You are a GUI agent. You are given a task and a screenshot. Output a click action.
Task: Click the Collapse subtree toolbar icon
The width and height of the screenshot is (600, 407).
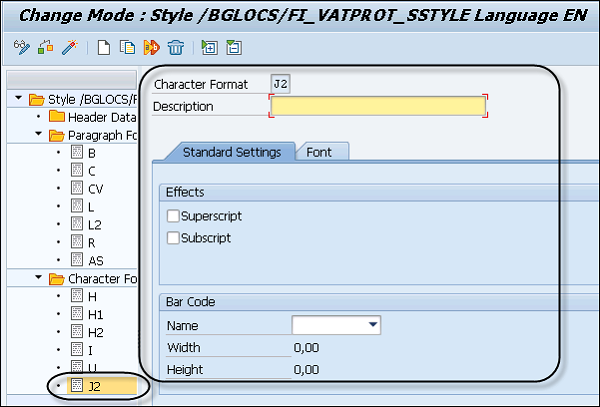click(x=233, y=47)
